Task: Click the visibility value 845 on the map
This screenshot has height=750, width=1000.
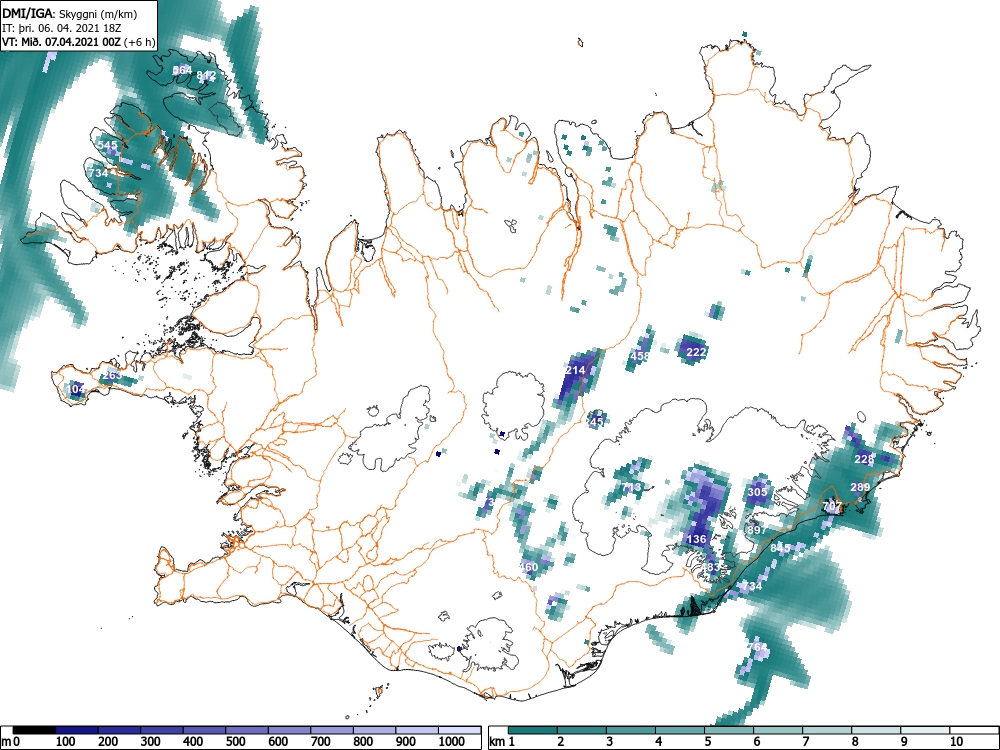Action: coord(781,548)
